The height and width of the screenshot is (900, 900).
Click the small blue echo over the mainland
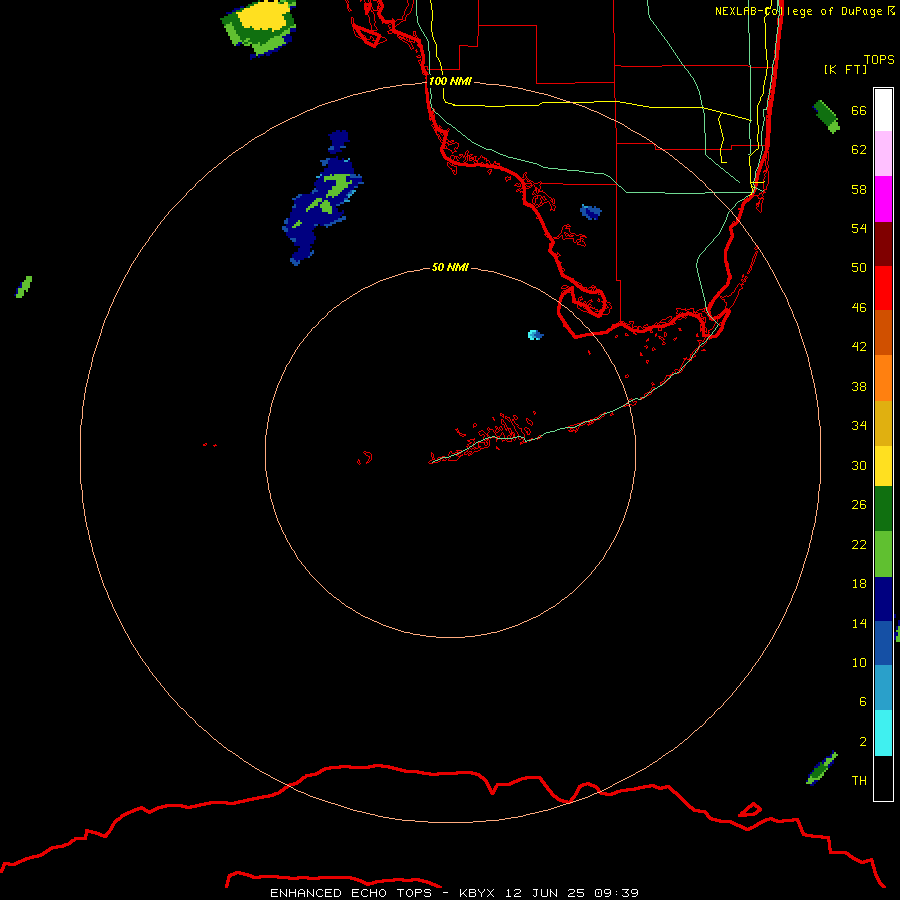coord(591,212)
